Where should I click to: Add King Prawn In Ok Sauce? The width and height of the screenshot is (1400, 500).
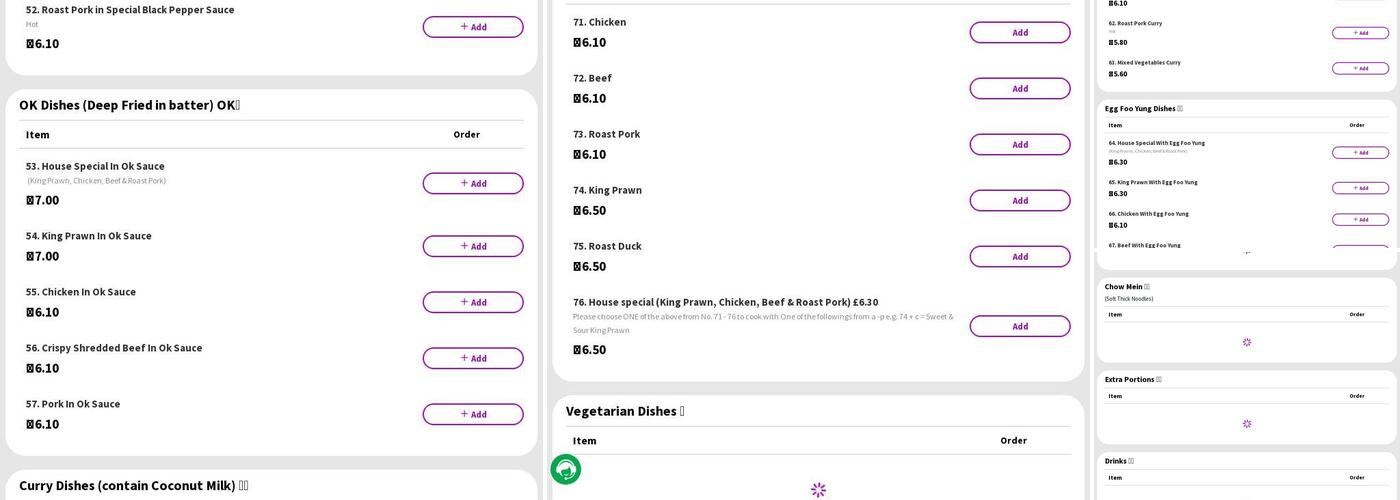click(472, 246)
